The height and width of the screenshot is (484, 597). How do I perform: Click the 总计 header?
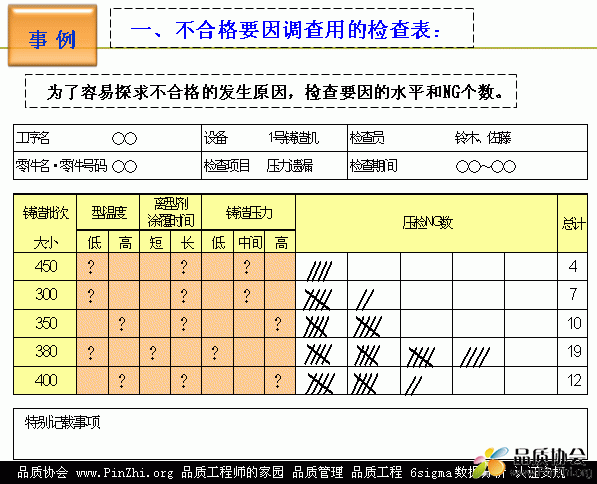pos(573,224)
